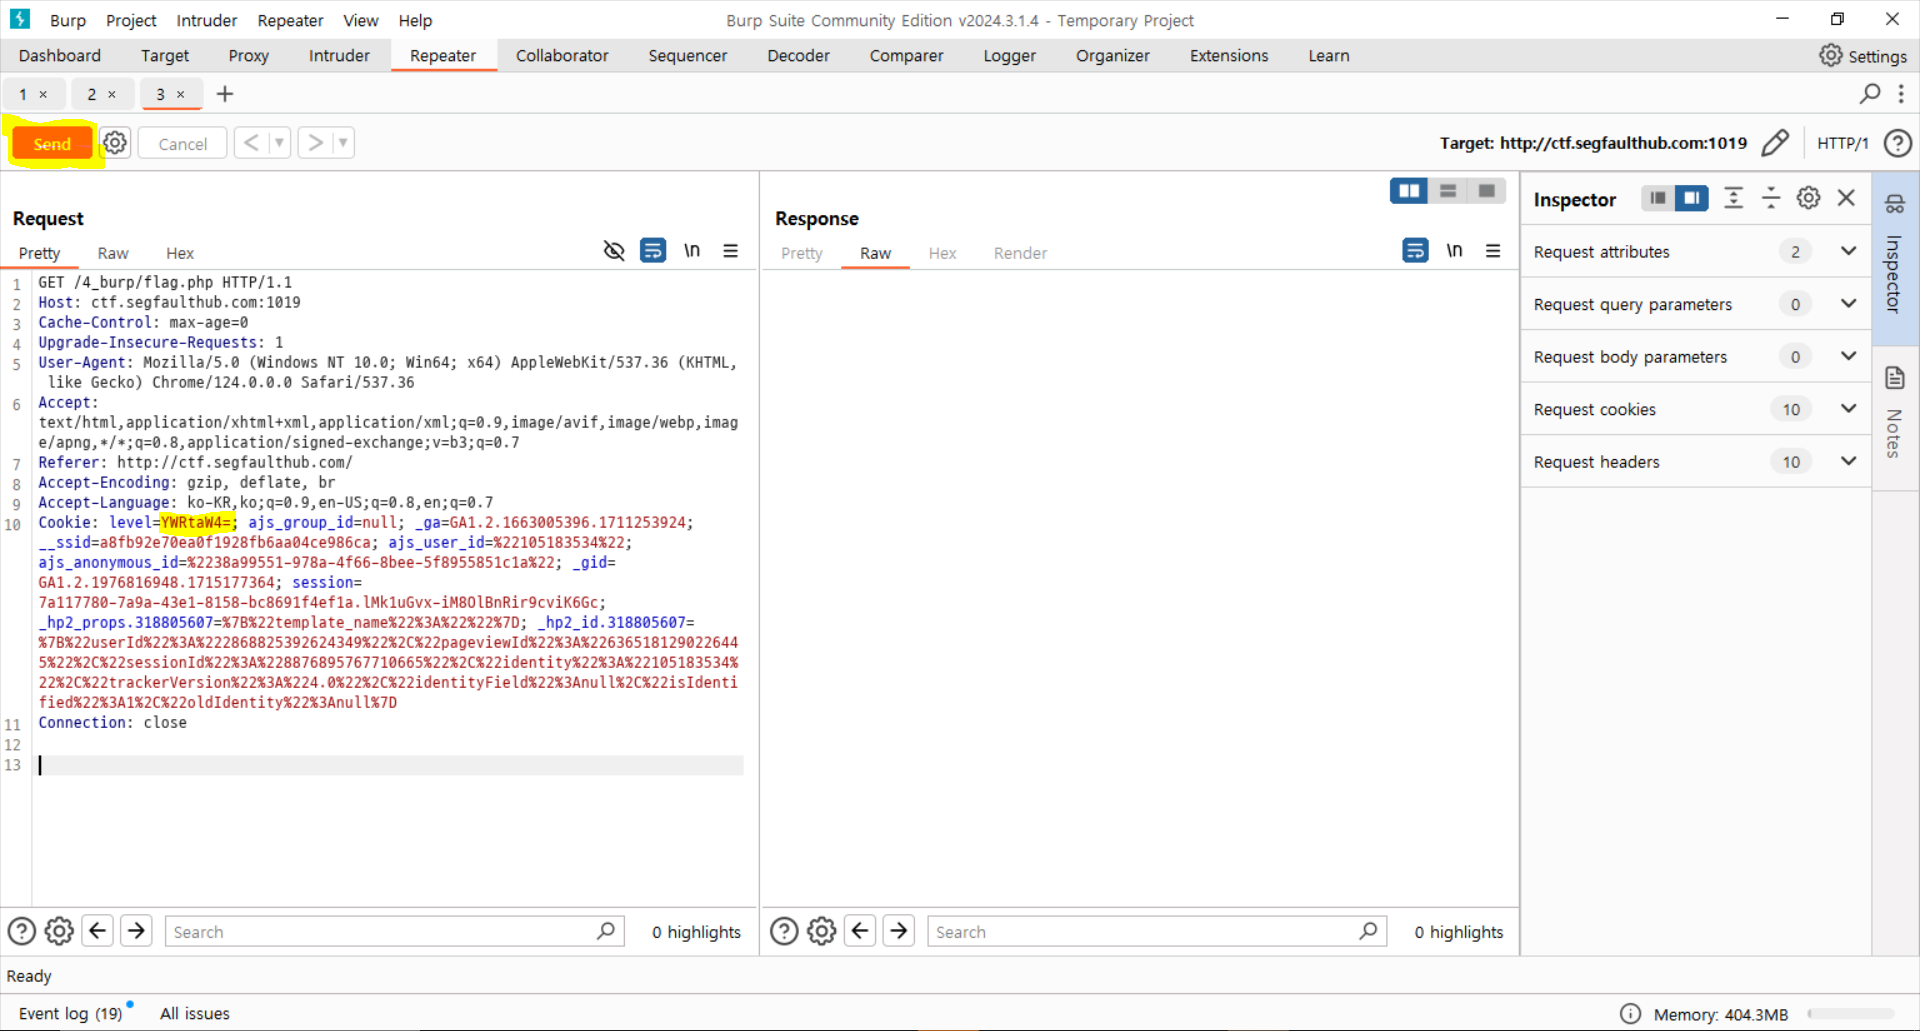
Task: Close Repeater tab 1
Action: (43, 95)
